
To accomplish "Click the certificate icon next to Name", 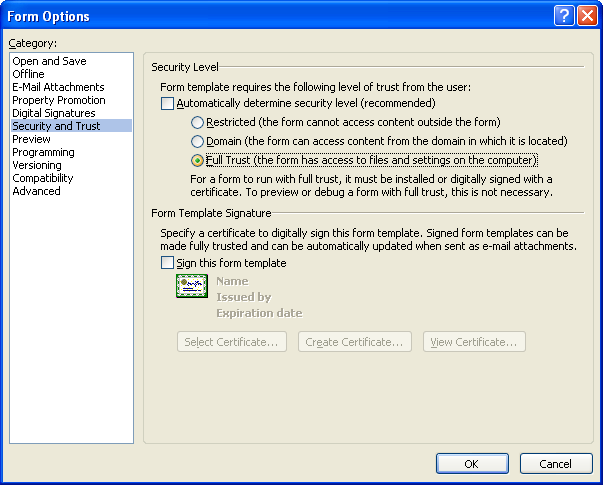I will [x=192, y=286].
